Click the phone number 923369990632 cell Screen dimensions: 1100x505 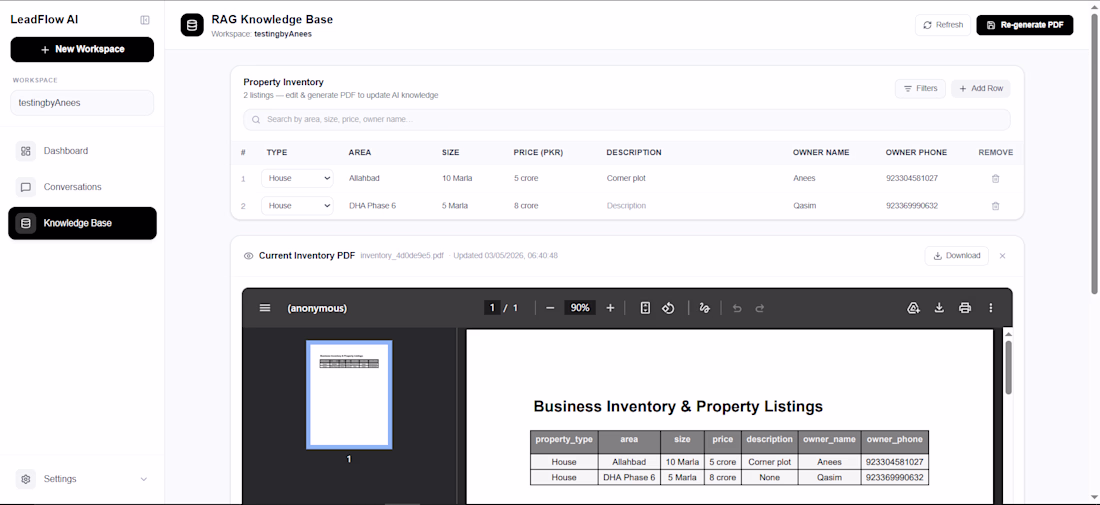coord(912,206)
